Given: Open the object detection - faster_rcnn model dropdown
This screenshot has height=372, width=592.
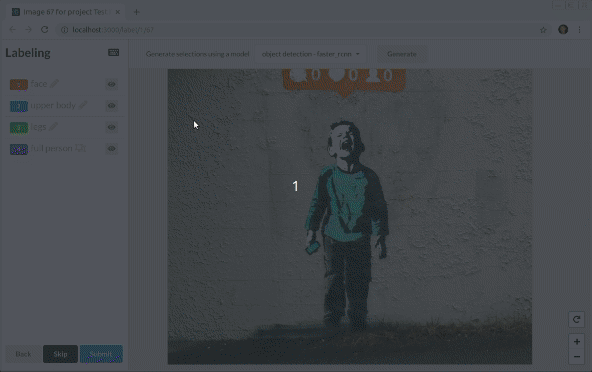Looking at the screenshot, I should pos(311,54).
